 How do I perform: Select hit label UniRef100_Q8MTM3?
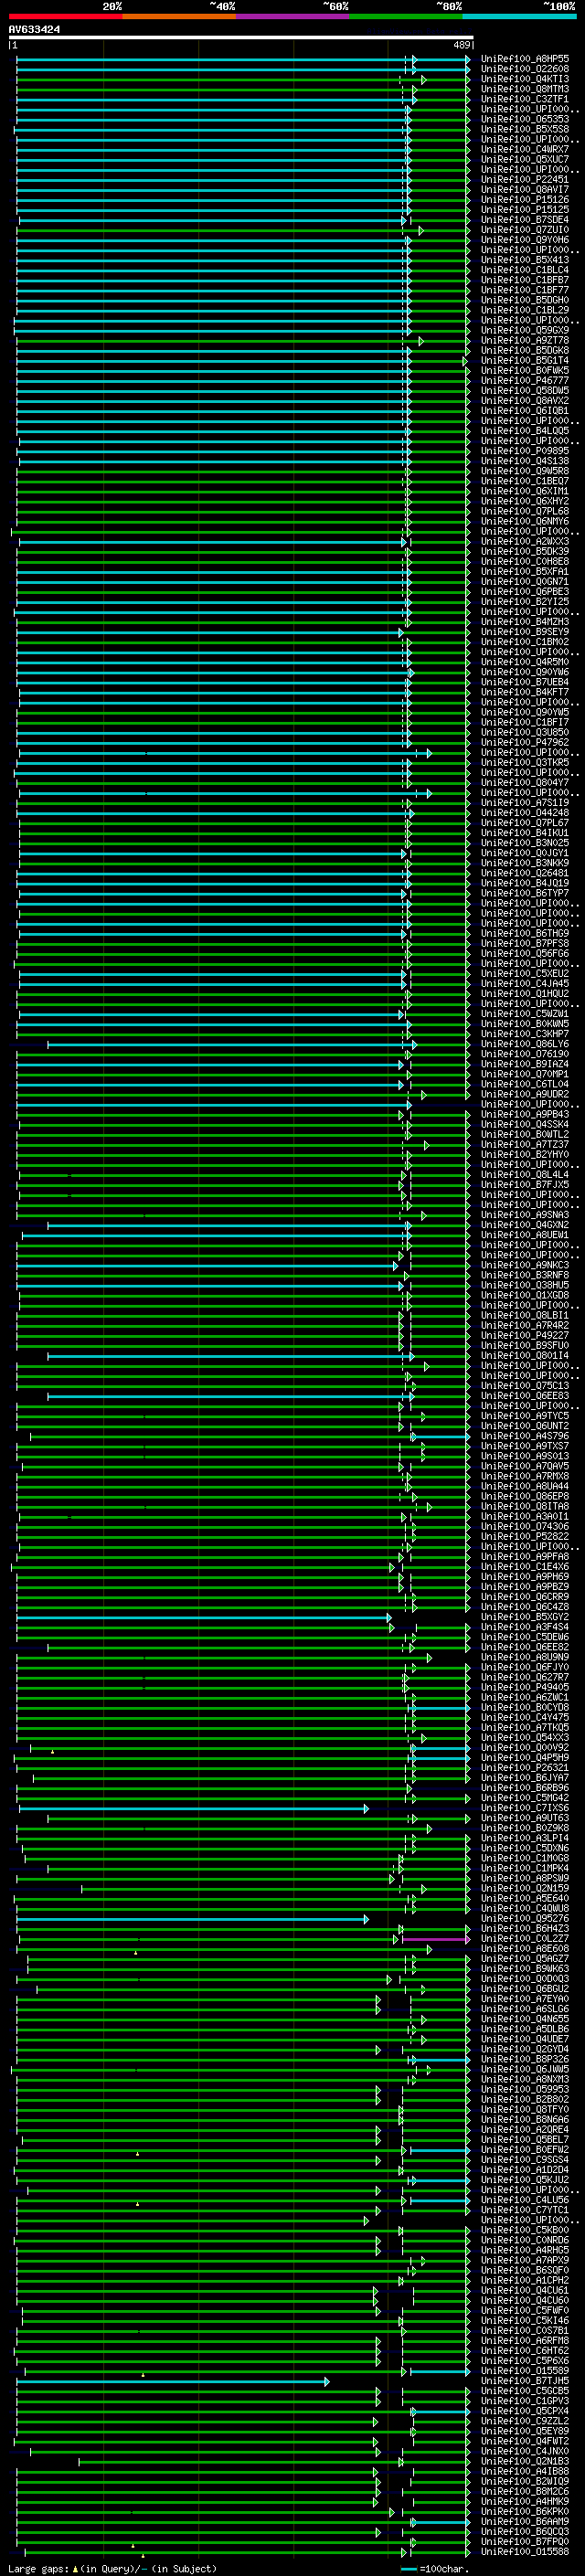tap(524, 89)
